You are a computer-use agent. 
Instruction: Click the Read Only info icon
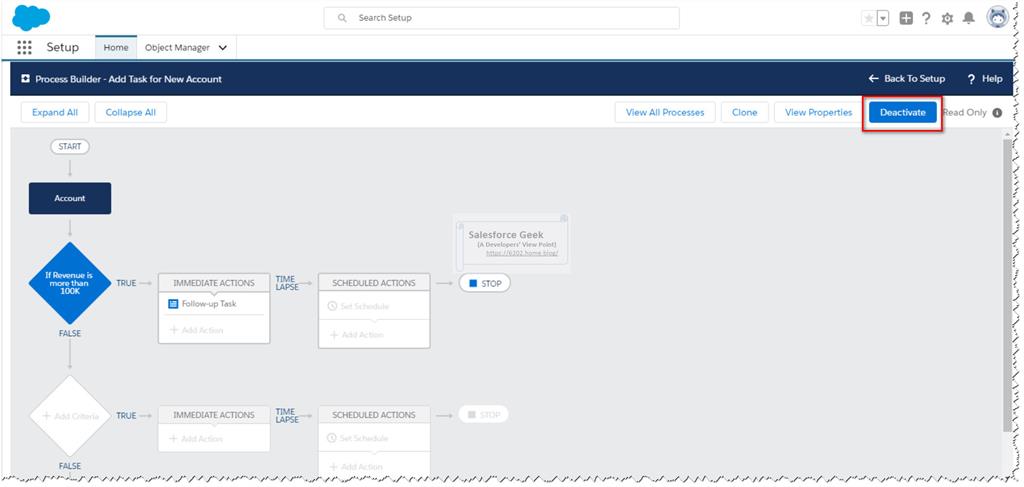point(997,112)
